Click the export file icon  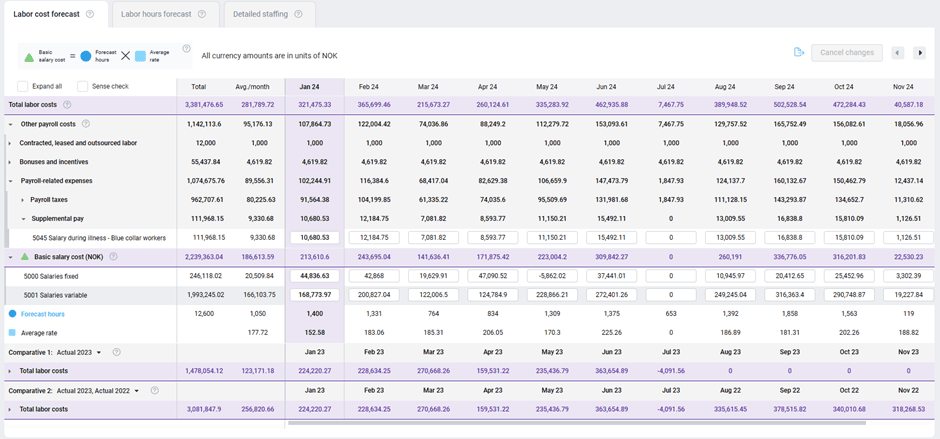(x=798, y=52)
